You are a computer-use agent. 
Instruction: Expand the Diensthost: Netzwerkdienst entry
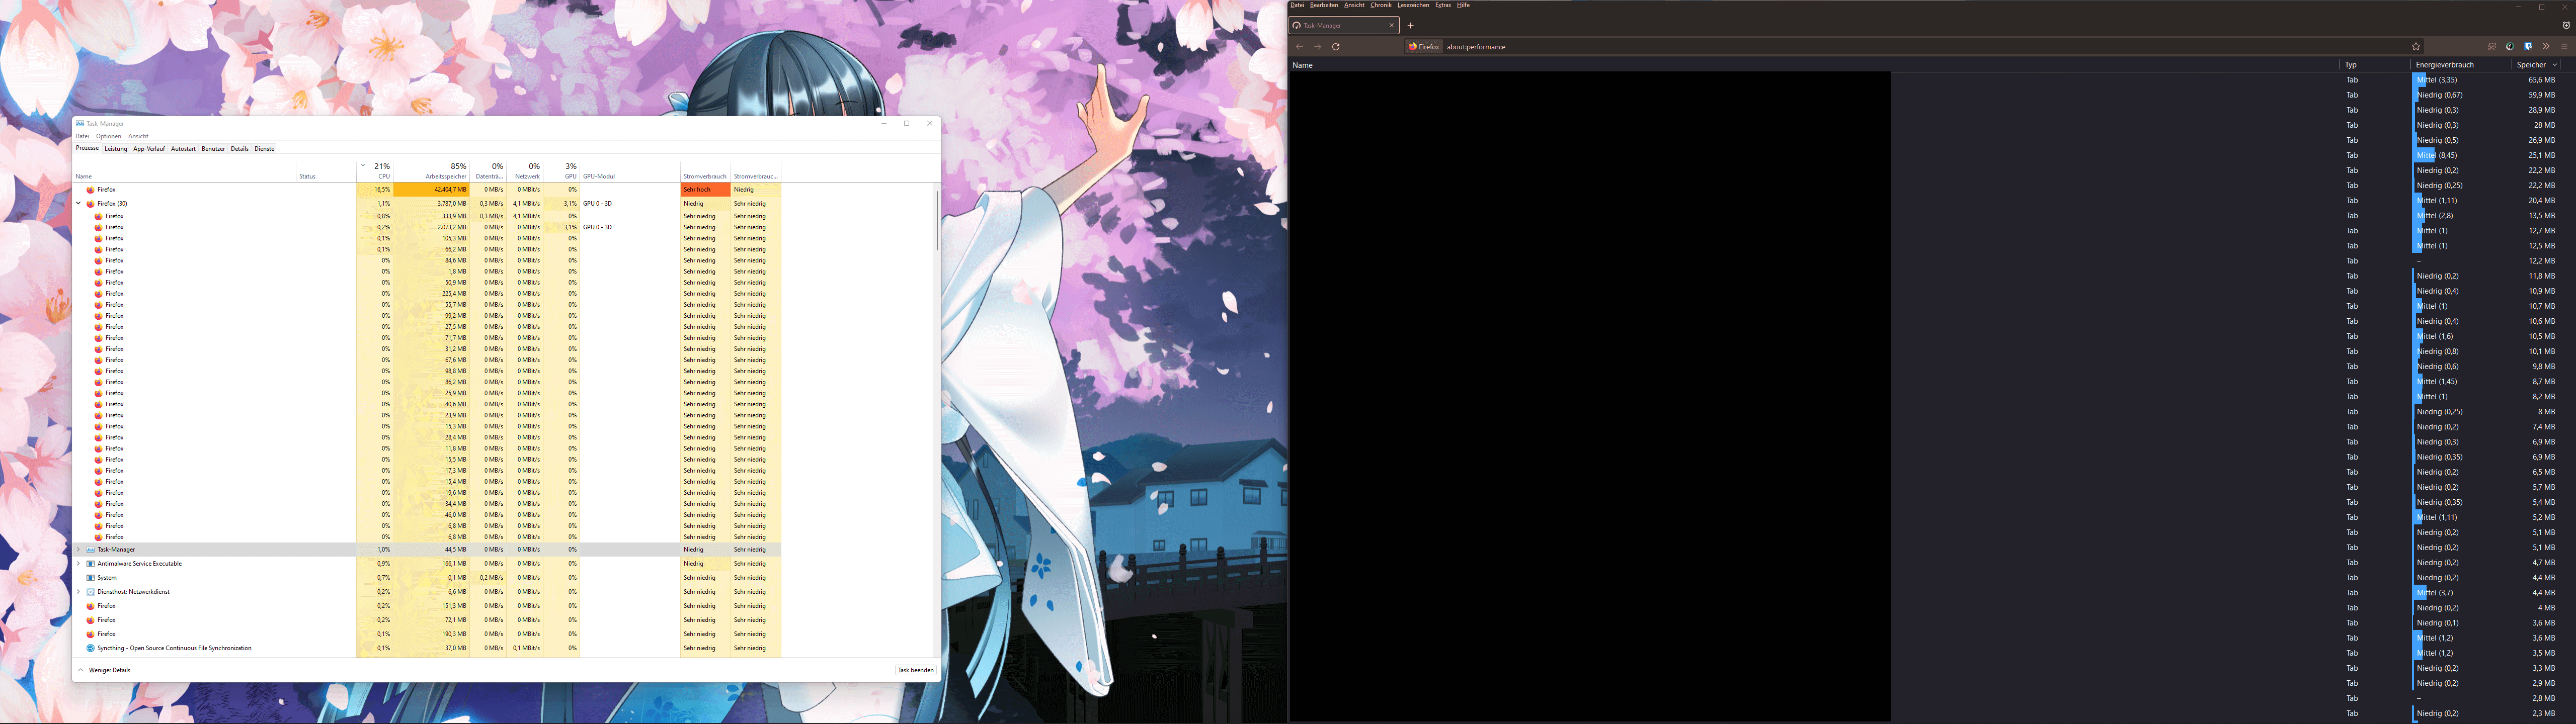click(79, 591)
